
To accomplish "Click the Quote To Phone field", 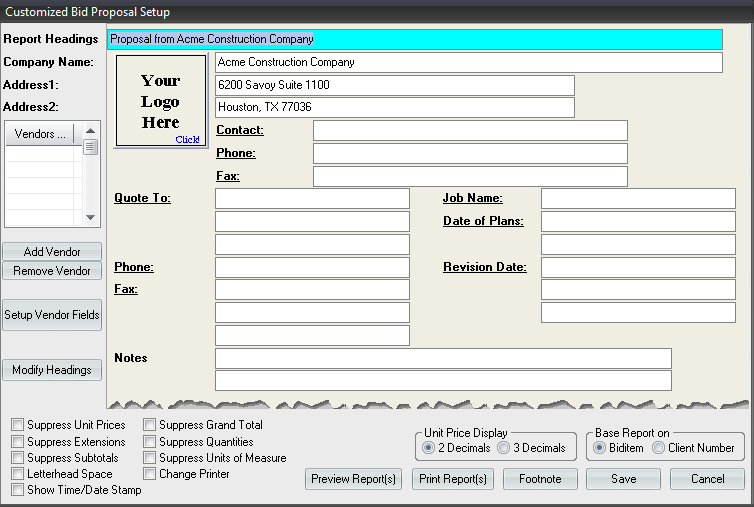I will (x=313, y=267).
